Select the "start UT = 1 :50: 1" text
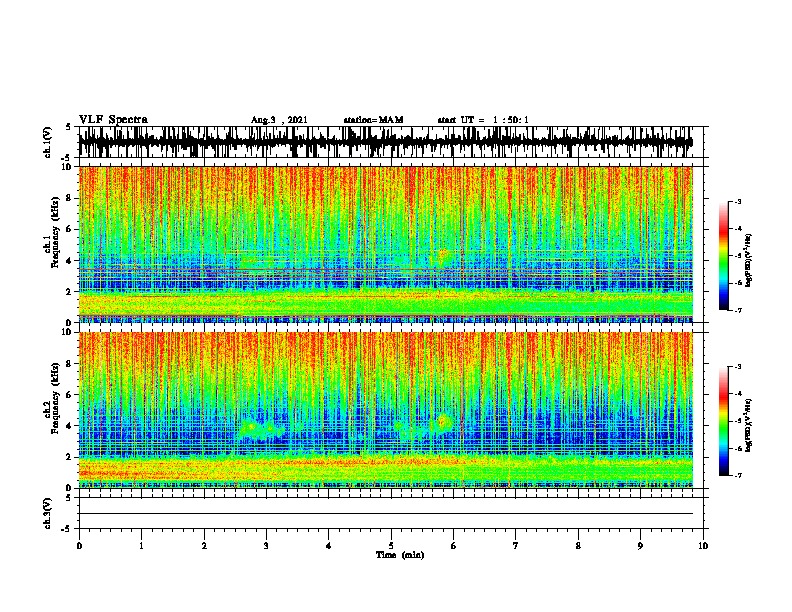Viewport: 792px width, 612px height. click(x=483, y=120)
